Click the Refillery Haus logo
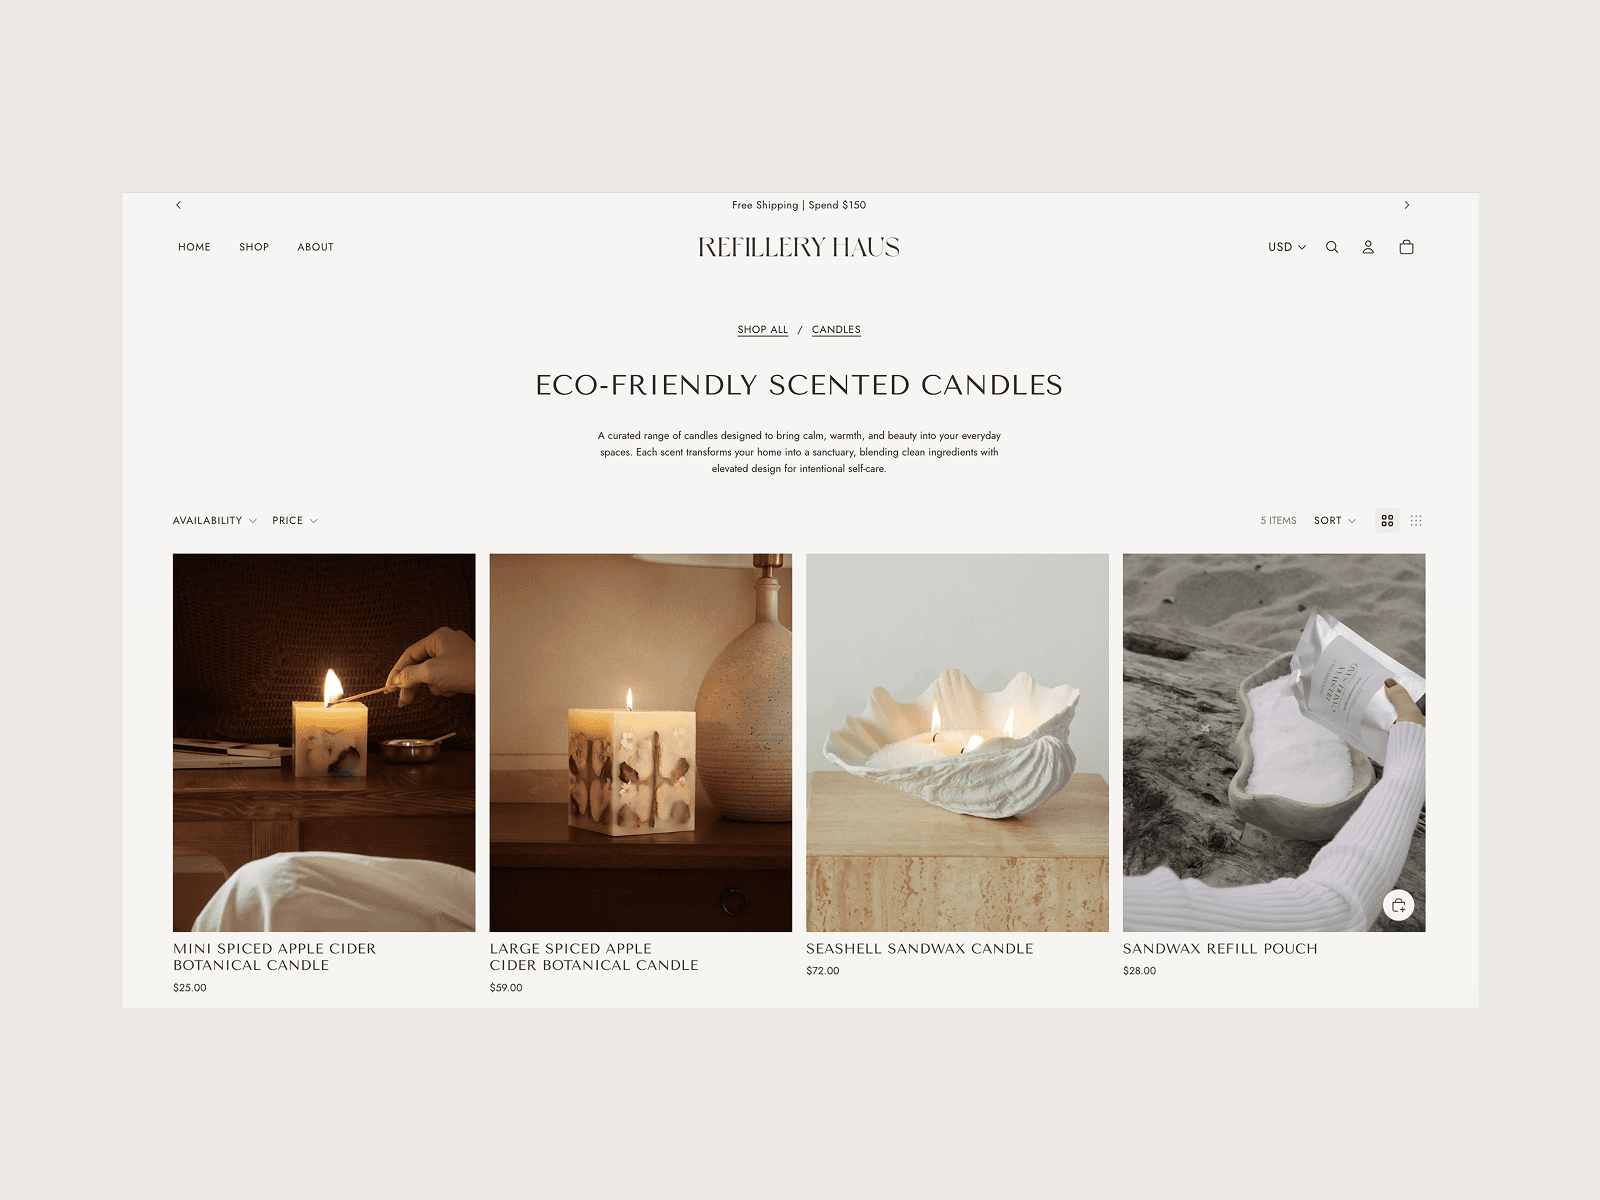The height and width of the screenshot is (1200, 1600). click(799, 247)
